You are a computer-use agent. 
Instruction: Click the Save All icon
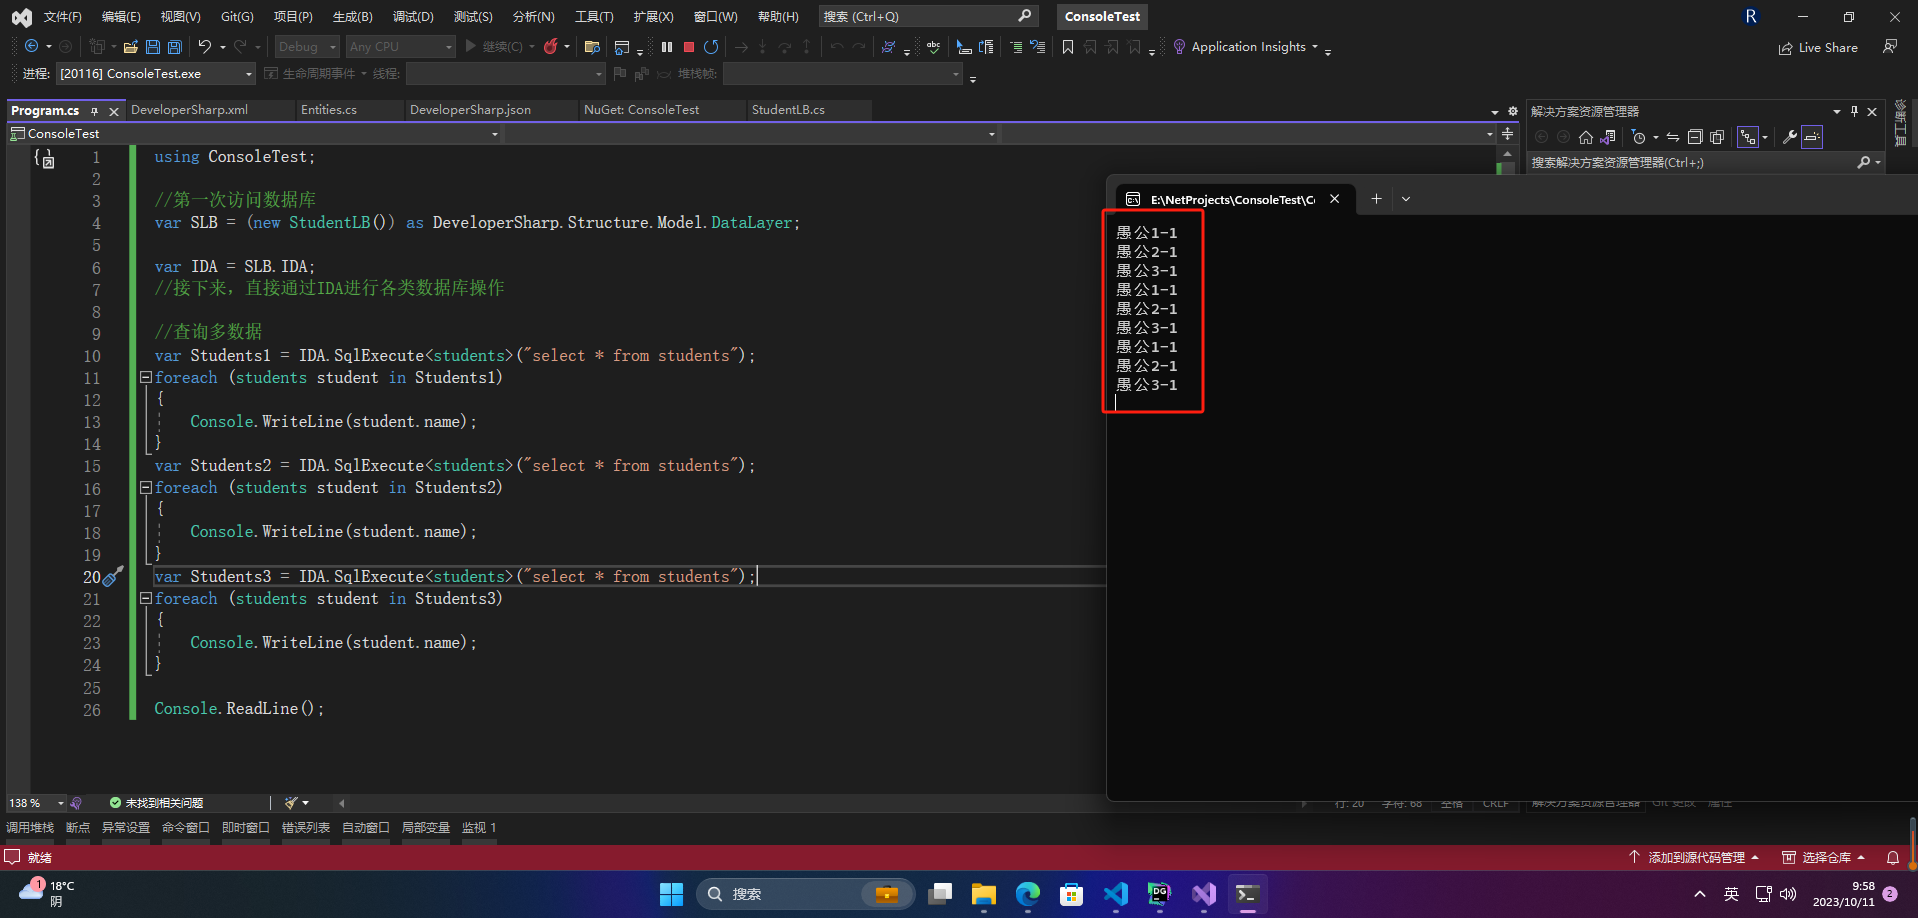(x=175, y=47)
